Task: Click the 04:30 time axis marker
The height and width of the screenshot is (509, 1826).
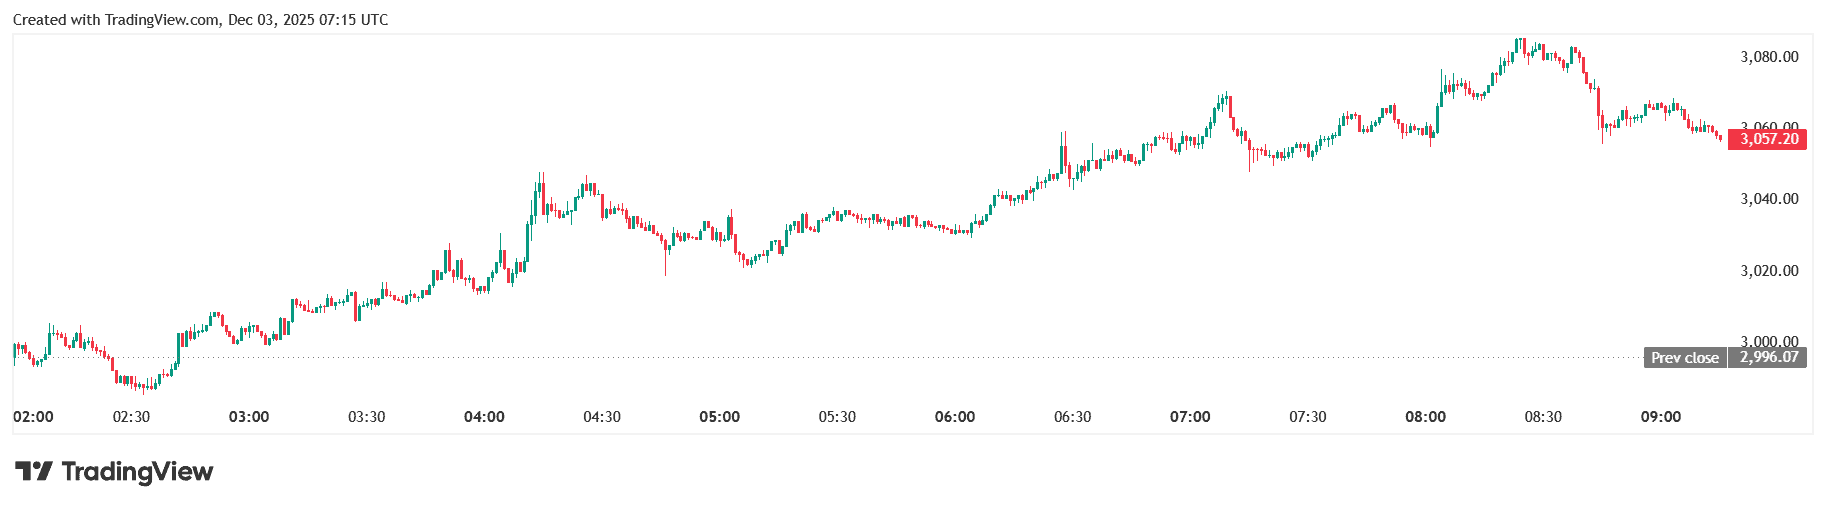Action: tap(602, 417)
